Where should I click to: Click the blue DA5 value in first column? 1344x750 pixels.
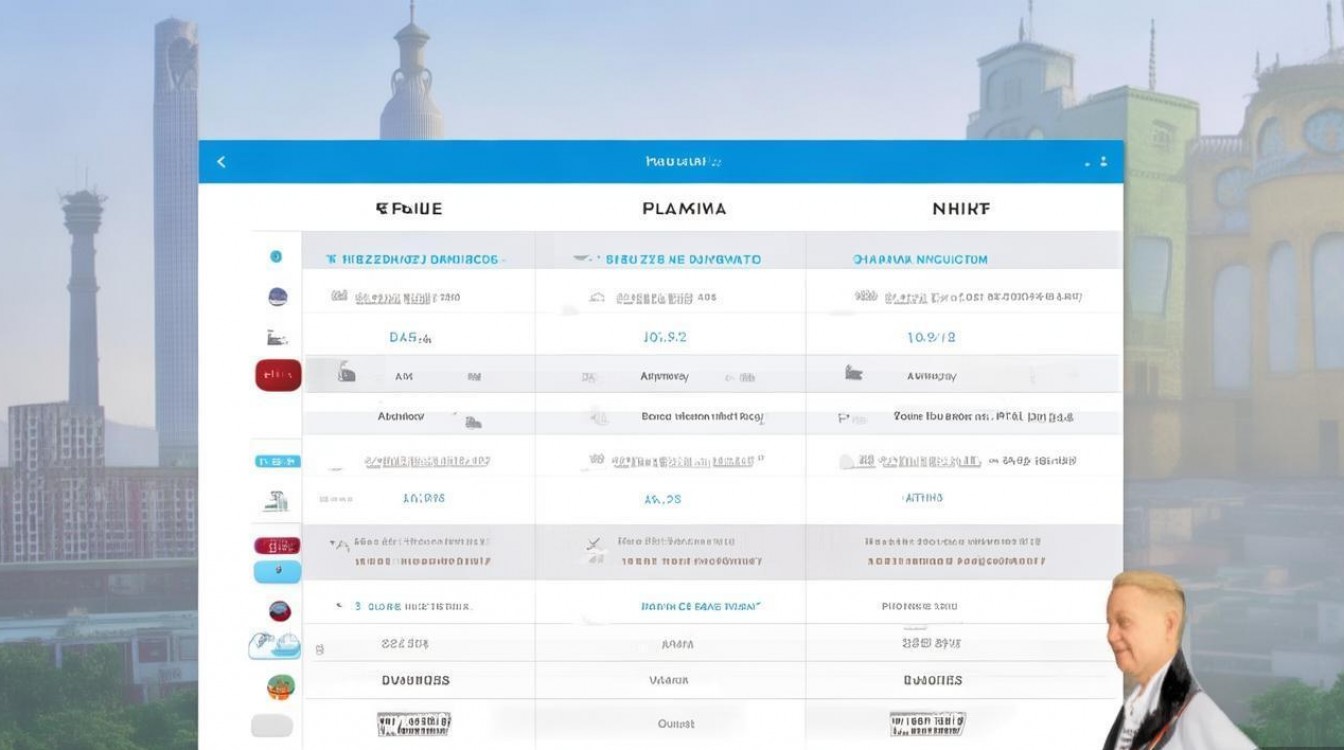pos(410,338)
